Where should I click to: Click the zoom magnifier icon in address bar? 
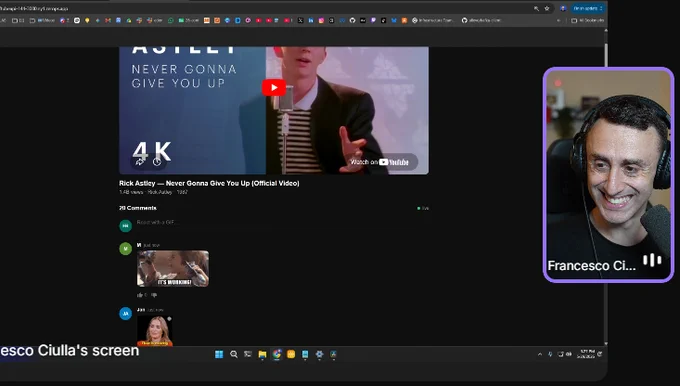tap(536, 8)
